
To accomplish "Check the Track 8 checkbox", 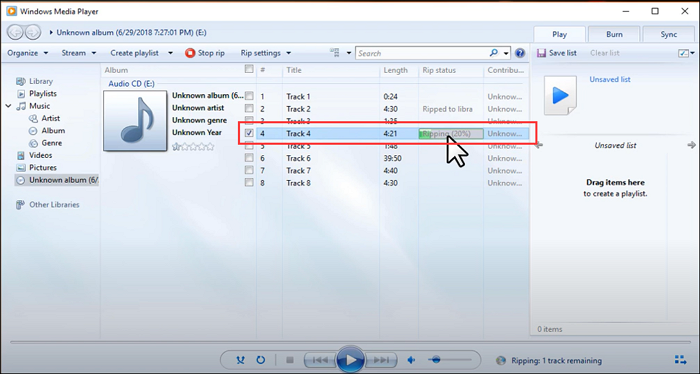I will coord(249,183).
